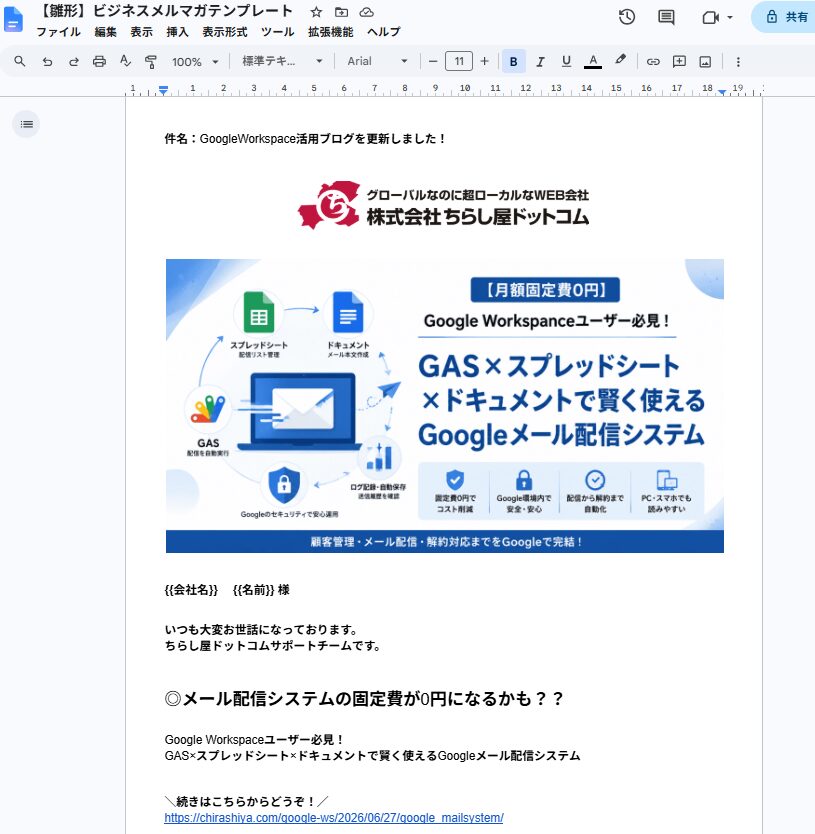The height and width of the screenshot is (834, 815).
Task: Open the Arial font dropdown
Action: pos(377,61)
